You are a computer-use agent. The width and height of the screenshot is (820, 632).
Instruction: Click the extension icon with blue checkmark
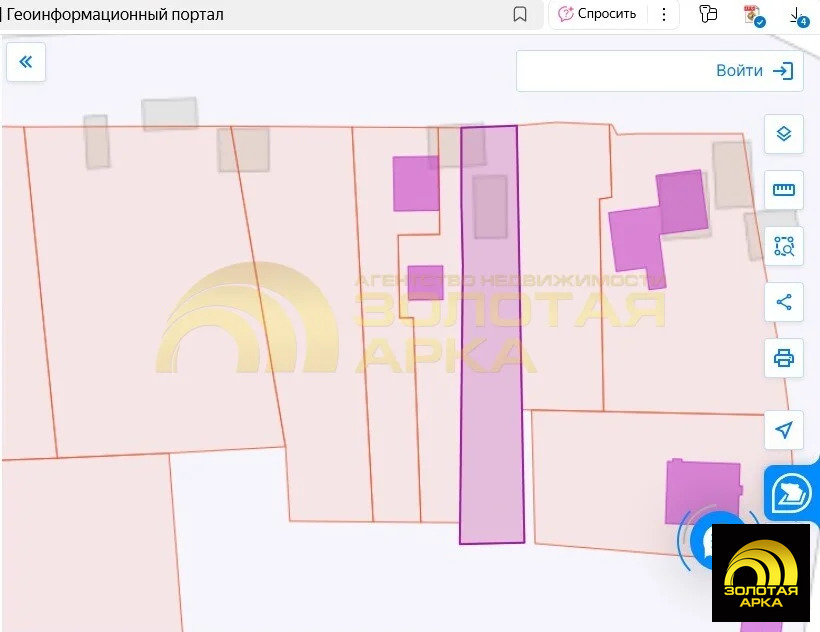752,14
